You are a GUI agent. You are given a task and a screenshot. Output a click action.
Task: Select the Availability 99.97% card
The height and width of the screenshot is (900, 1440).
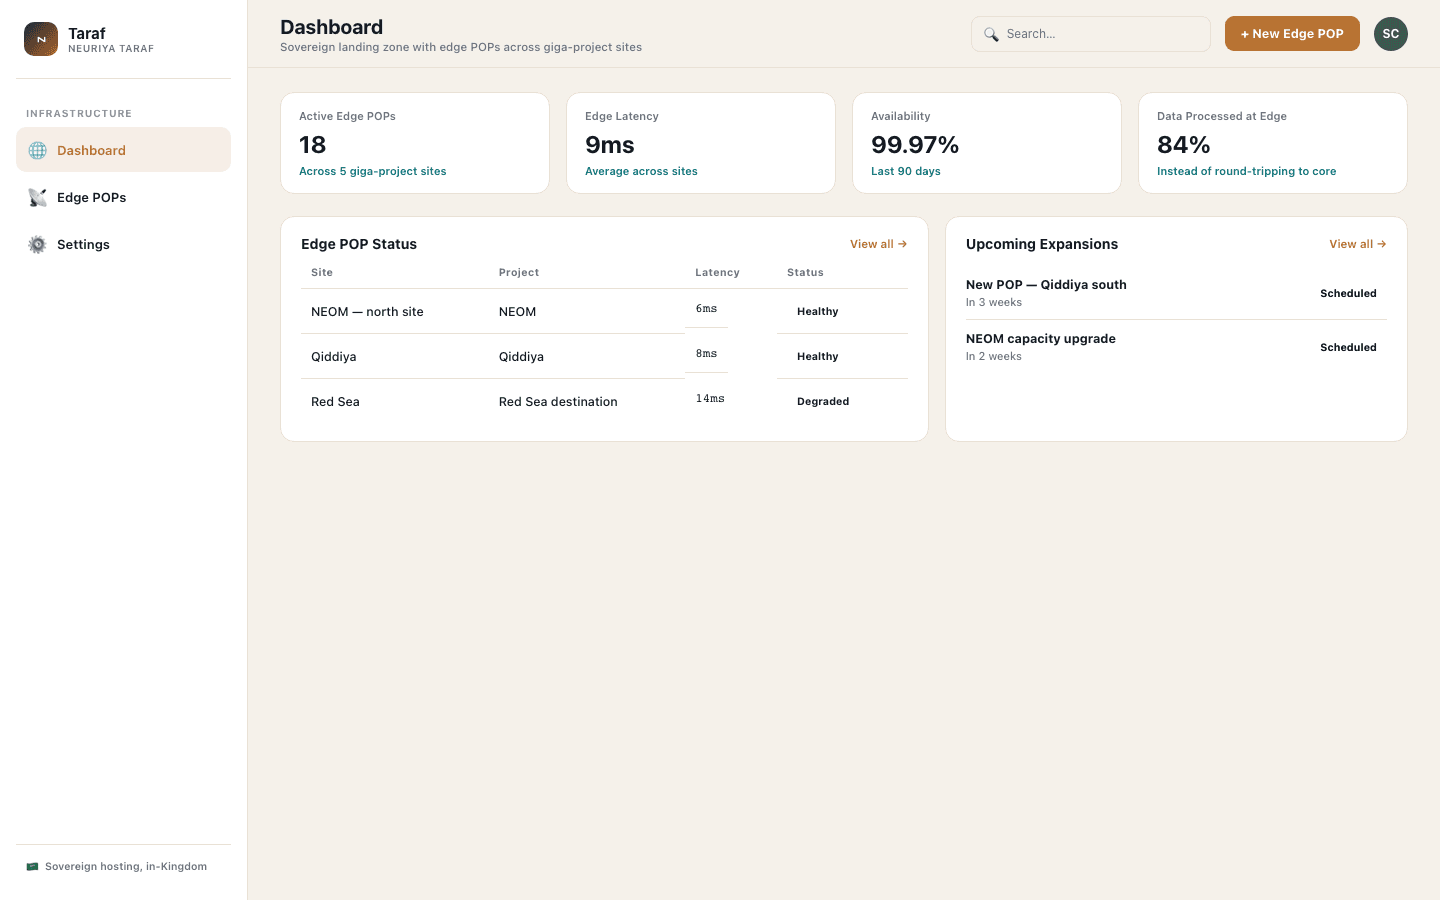click(987, 143)
